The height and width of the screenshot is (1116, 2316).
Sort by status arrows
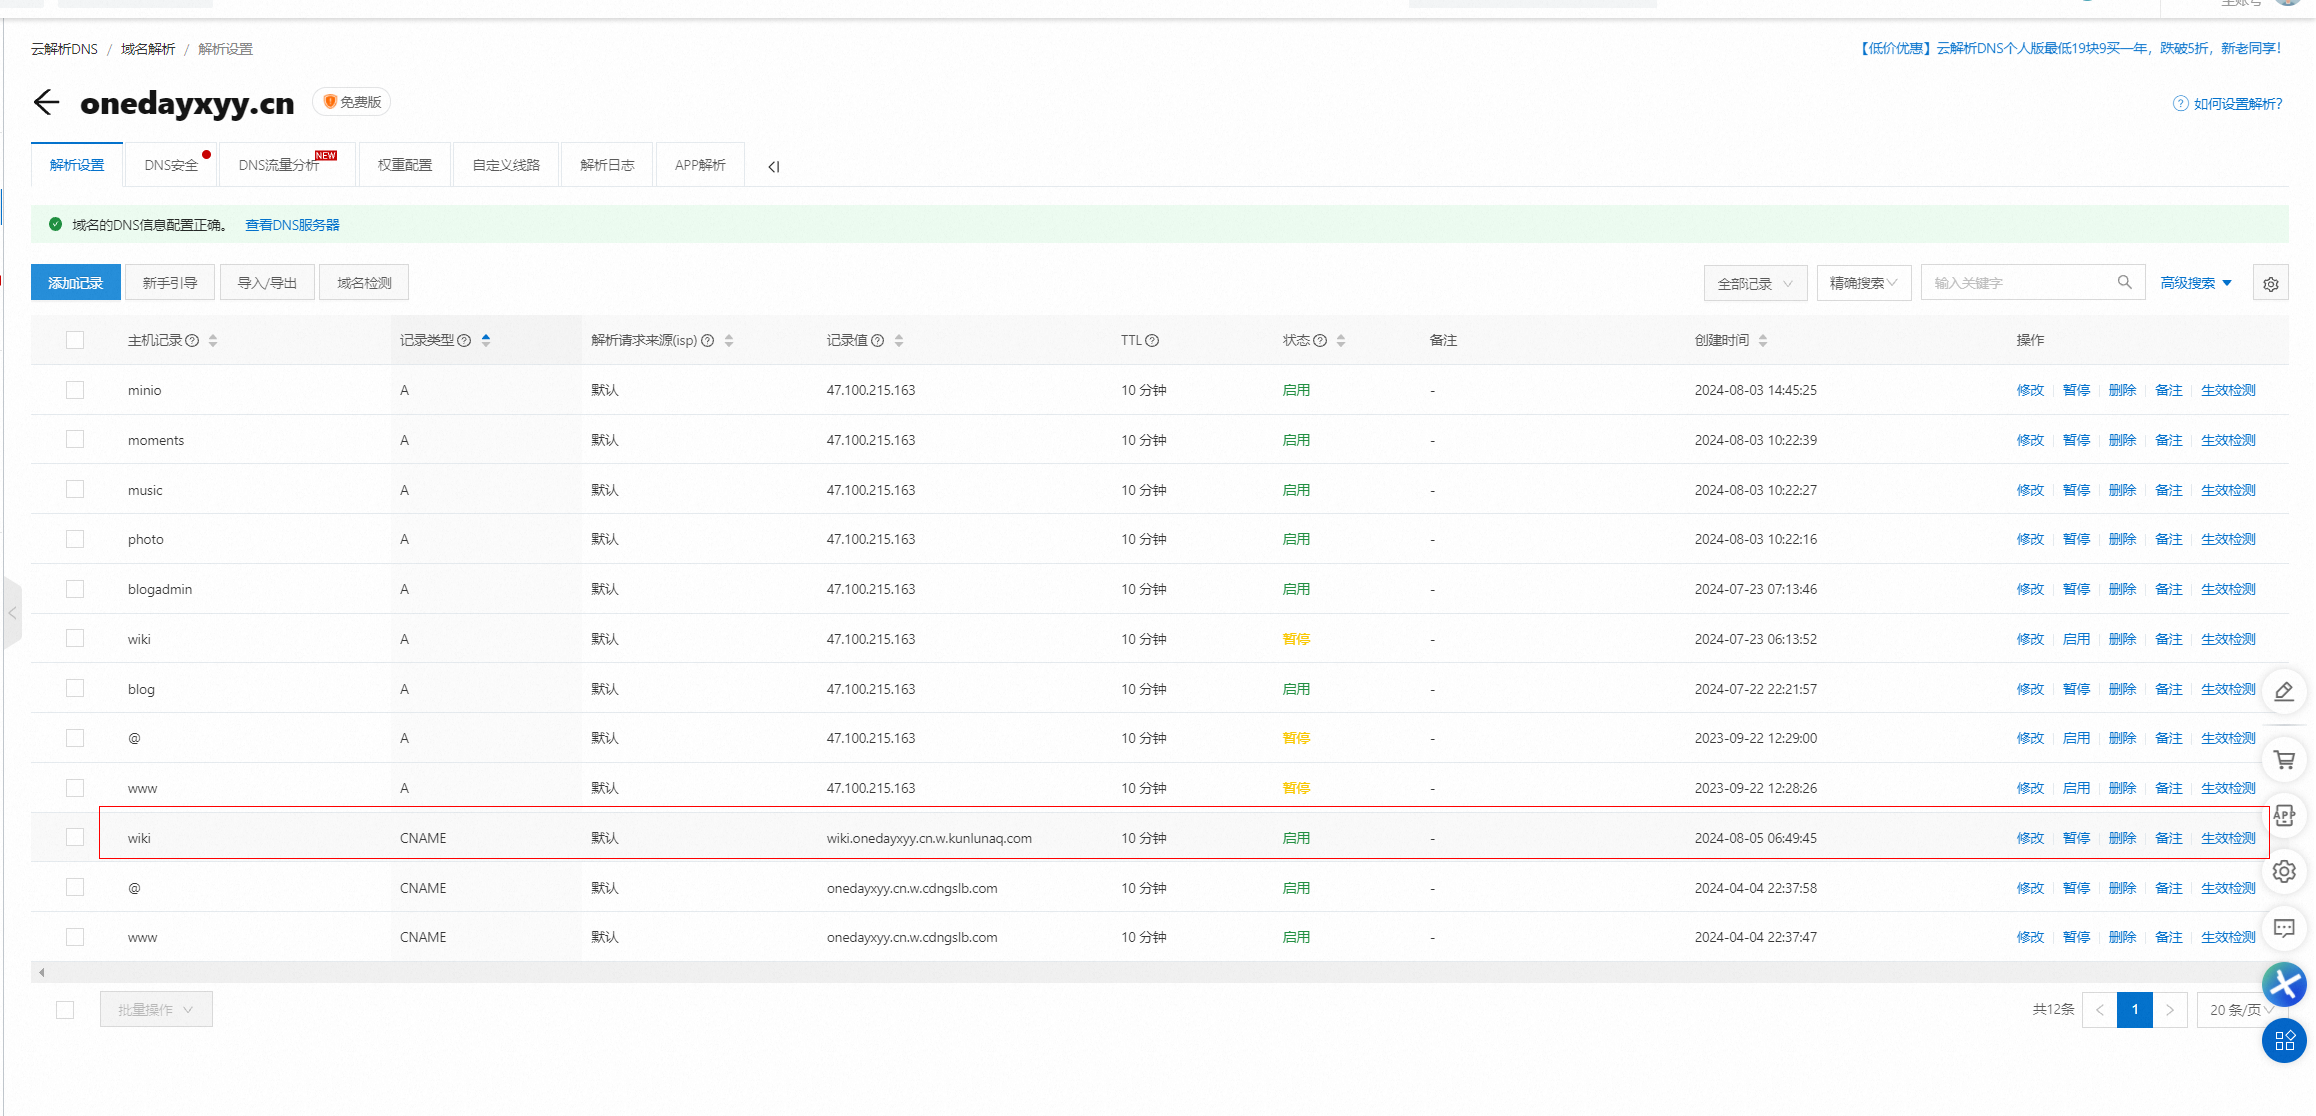[x=1341, y=340]
